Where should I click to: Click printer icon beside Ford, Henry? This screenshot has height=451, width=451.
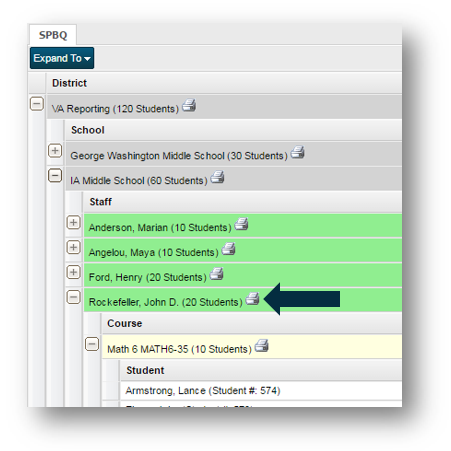pos(217,274)
